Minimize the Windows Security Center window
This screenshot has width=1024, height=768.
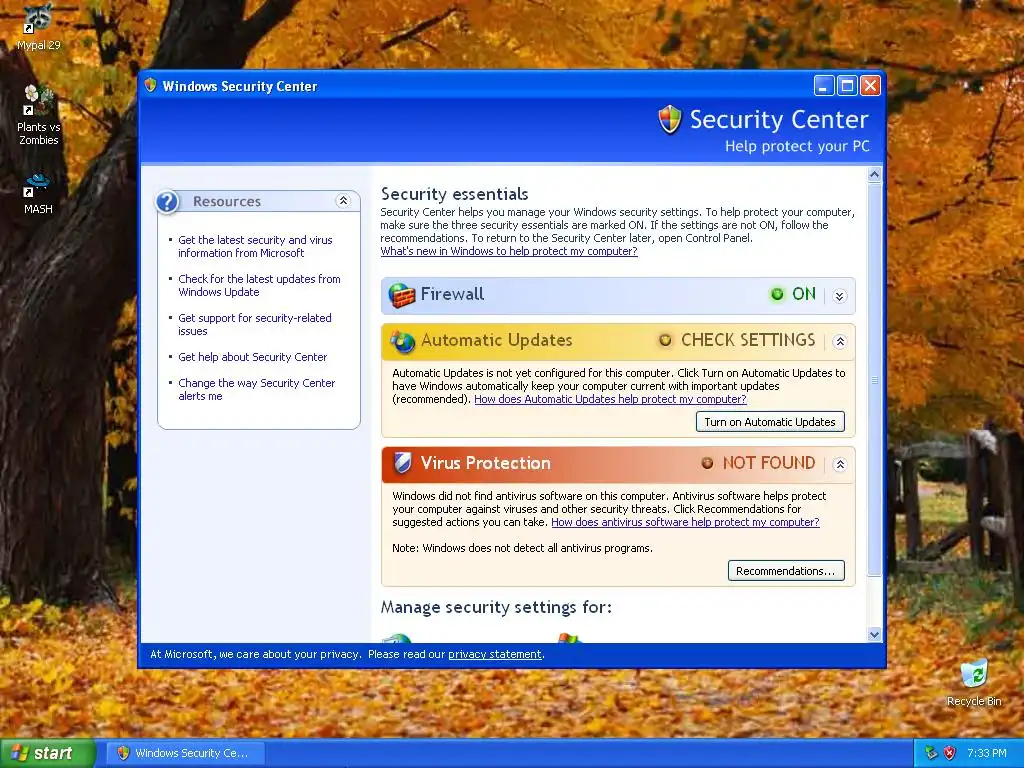pos(824,86)
